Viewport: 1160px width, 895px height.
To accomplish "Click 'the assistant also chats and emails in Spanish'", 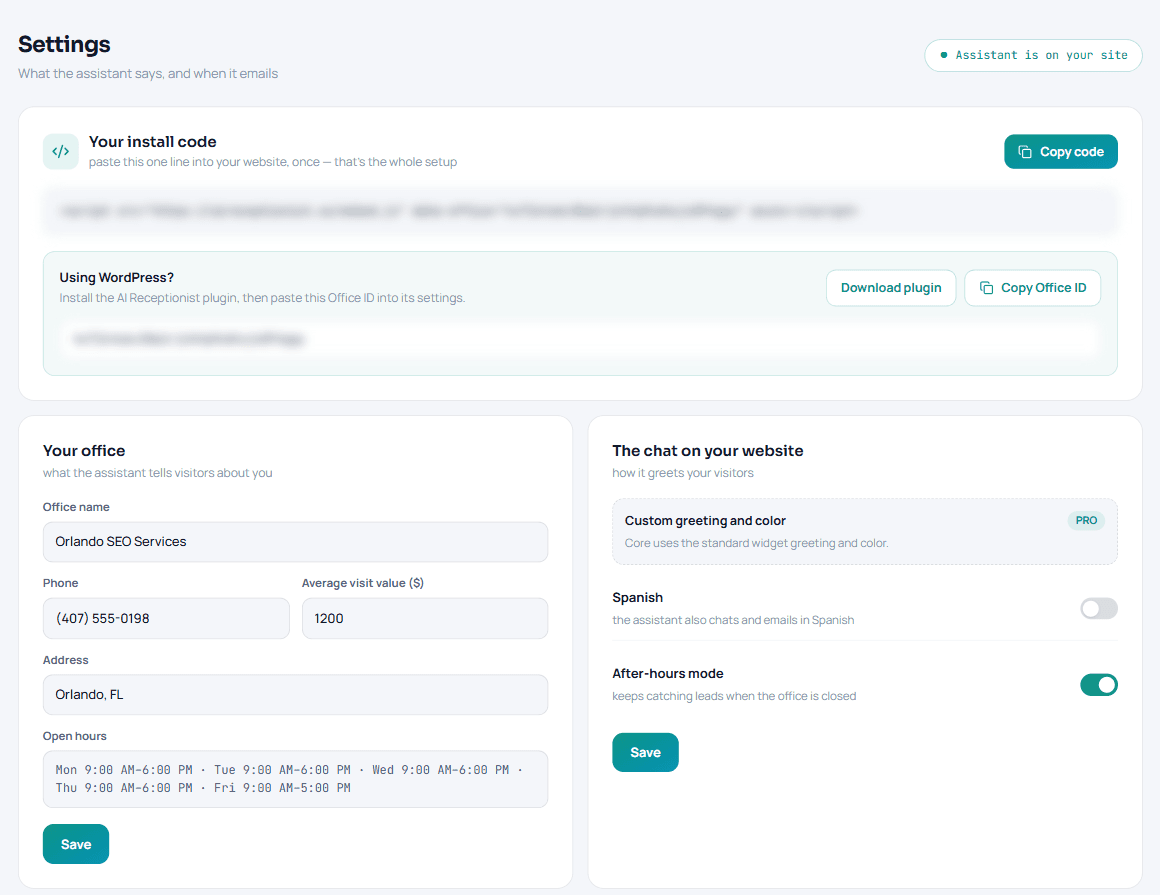I will (732, 620).
